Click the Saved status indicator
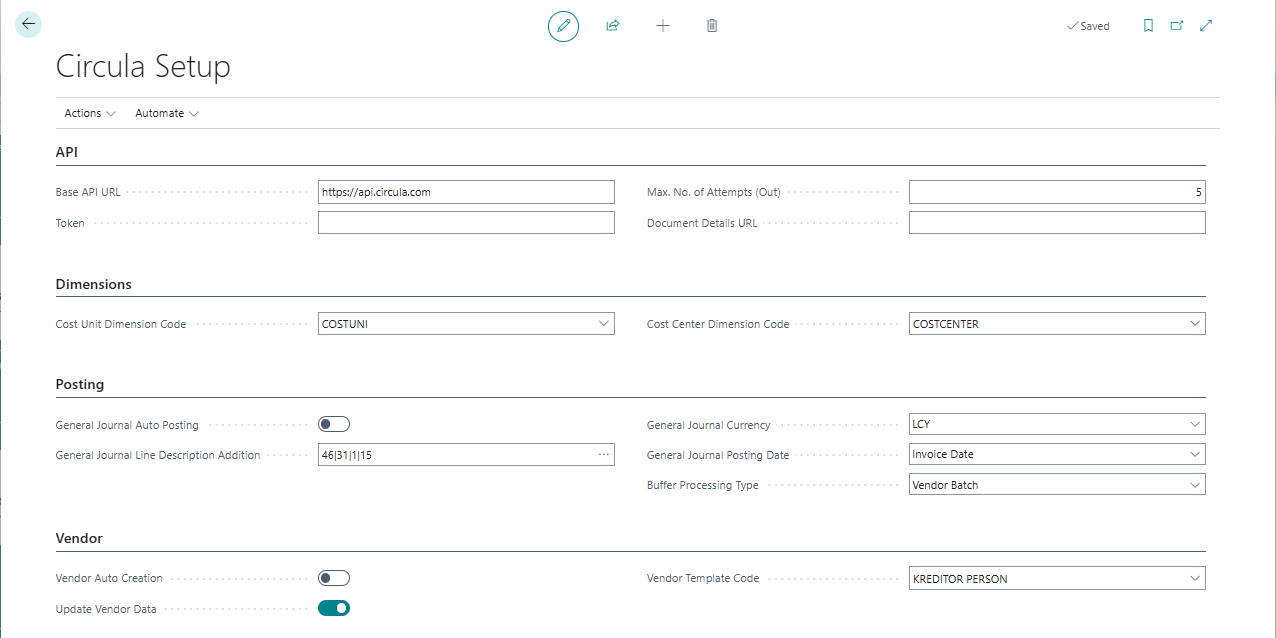 point(1088,26)
